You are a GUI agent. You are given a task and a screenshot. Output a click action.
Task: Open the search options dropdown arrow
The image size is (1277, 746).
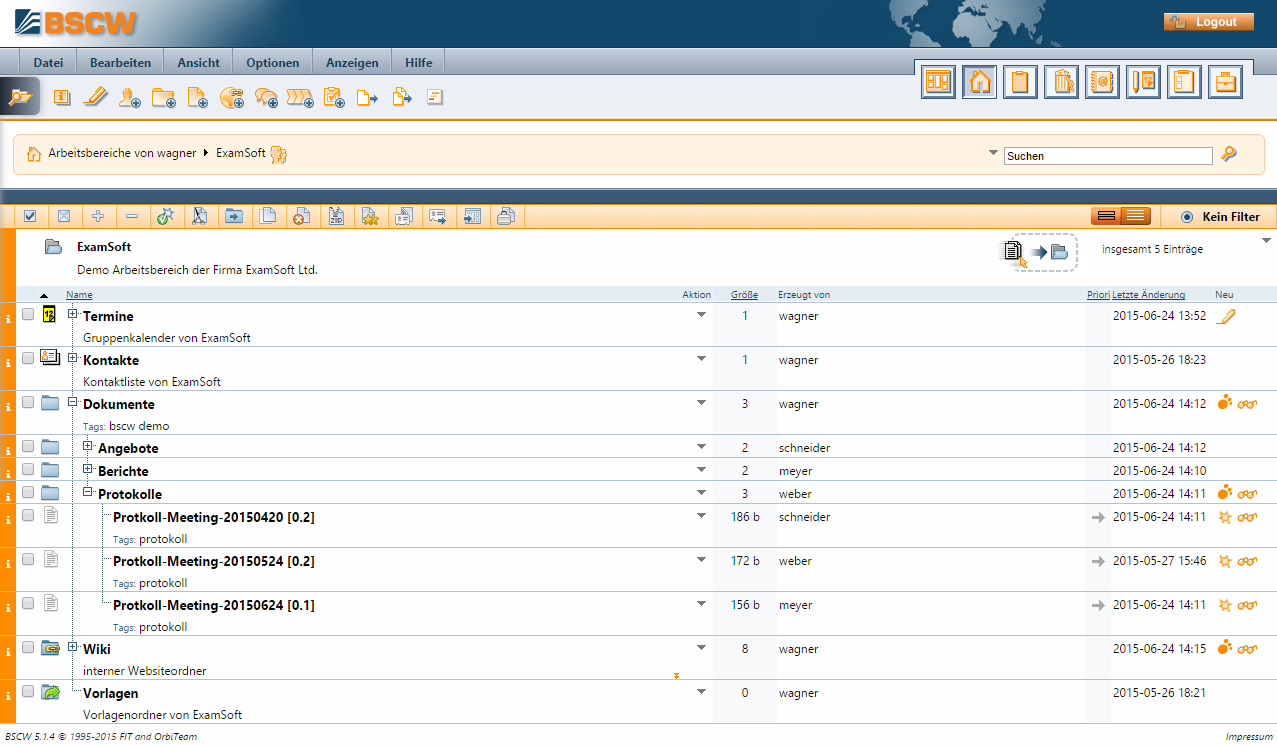993,153
